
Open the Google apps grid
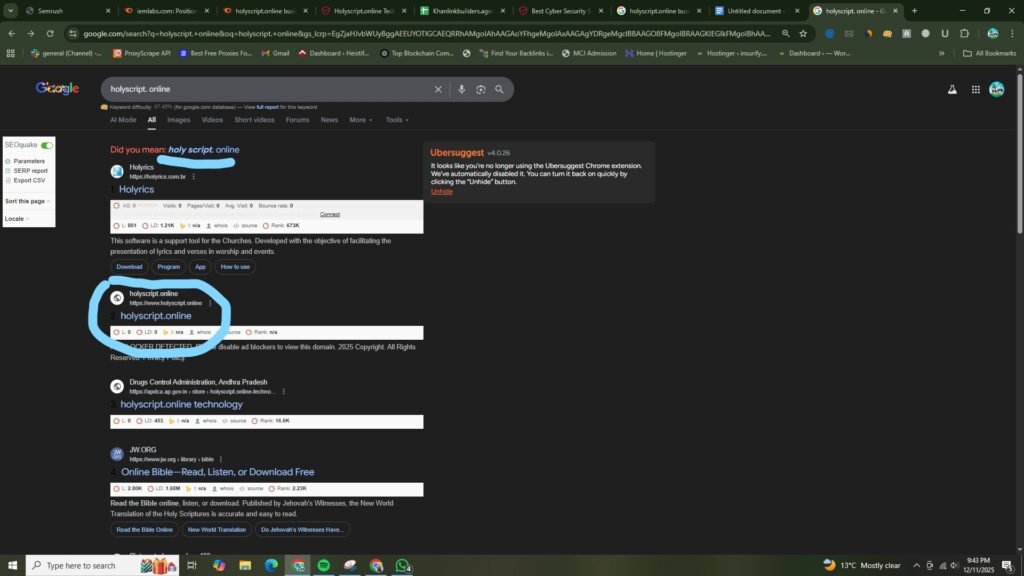(x=975, y=89)
